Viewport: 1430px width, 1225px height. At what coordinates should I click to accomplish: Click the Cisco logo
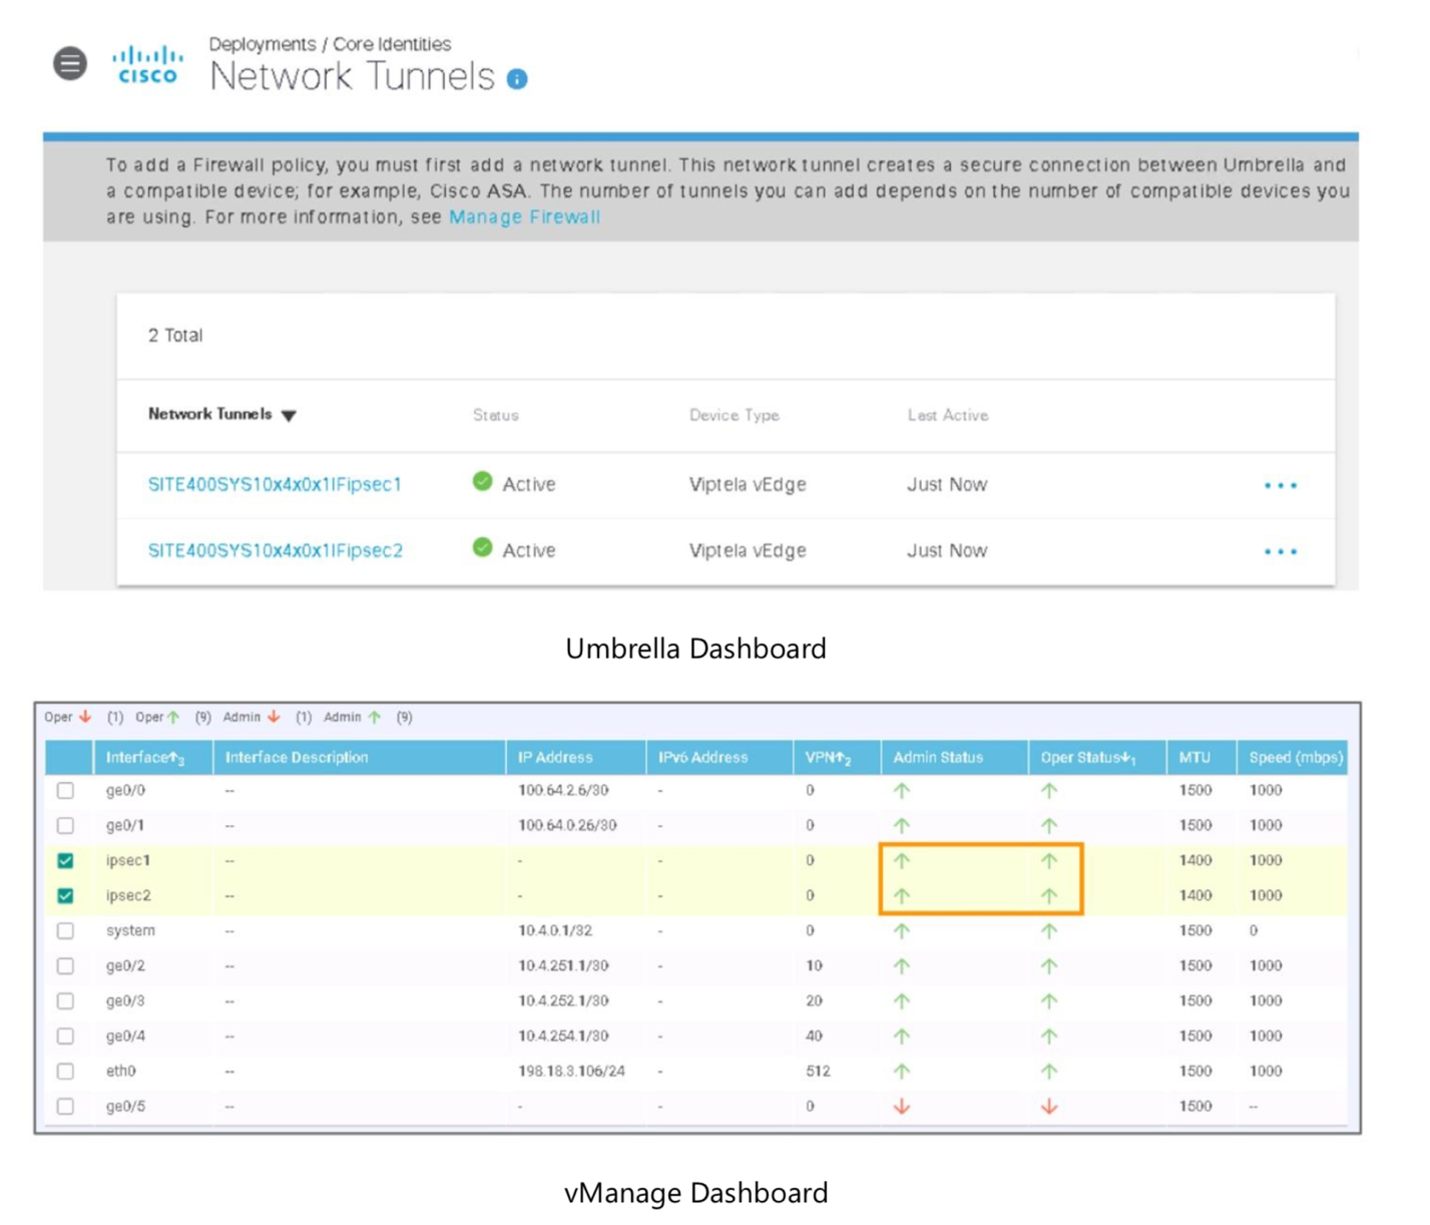click(x=147, y=65)
